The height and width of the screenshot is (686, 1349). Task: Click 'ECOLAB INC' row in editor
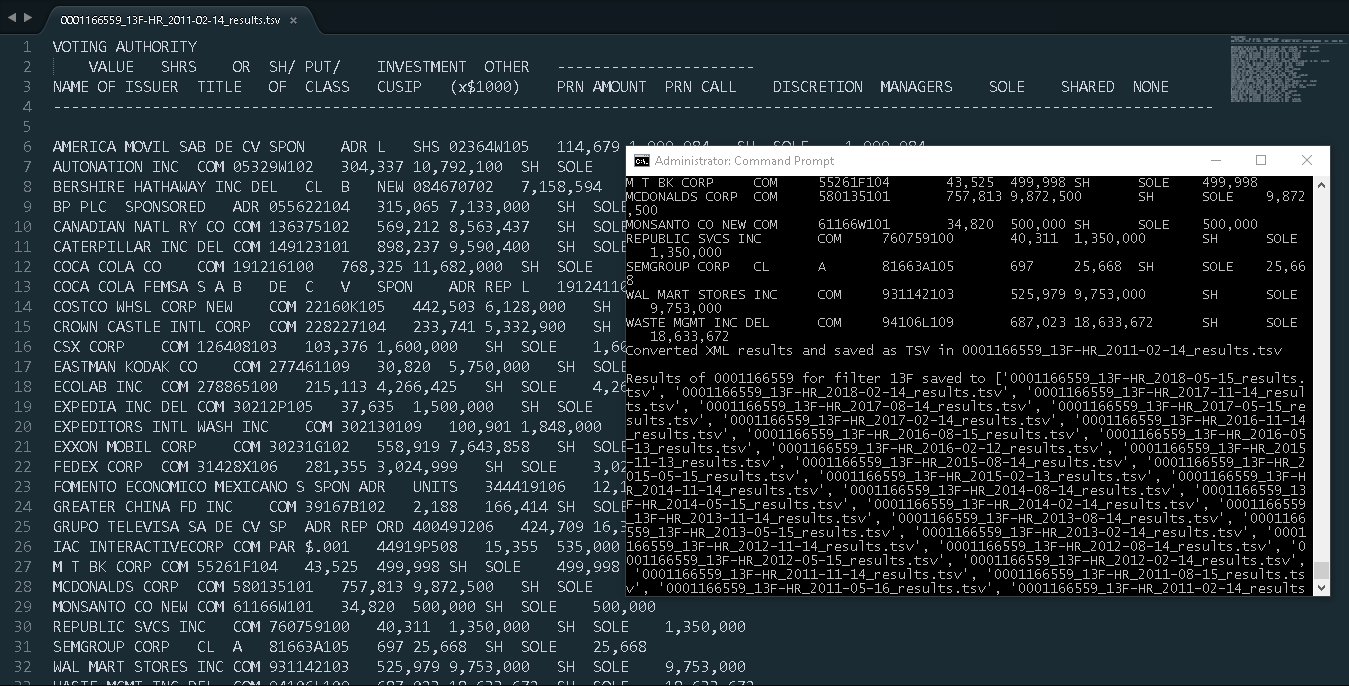[x=98, y=387]
